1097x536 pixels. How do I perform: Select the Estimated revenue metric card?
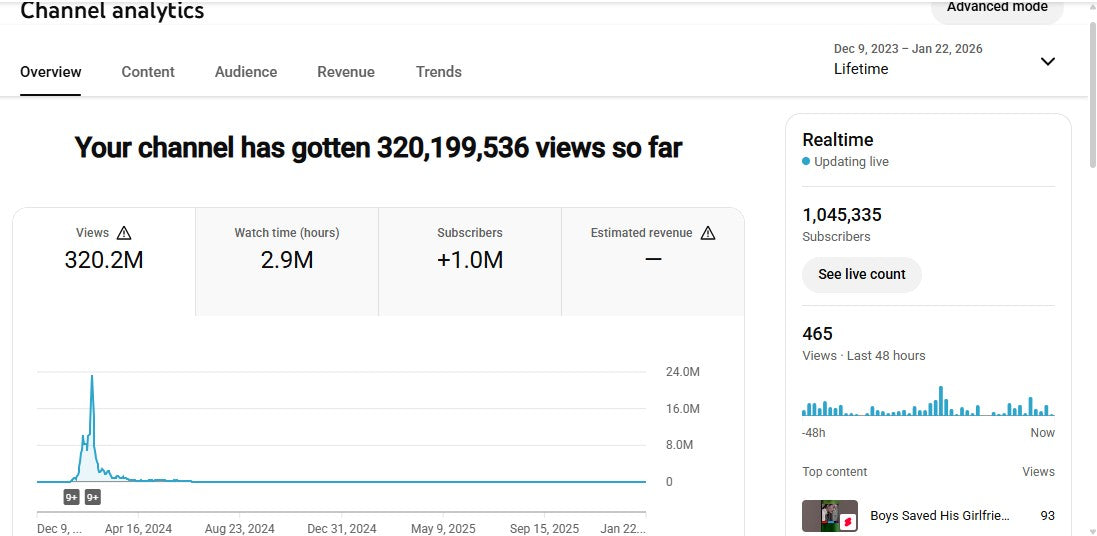pos(652,260)
